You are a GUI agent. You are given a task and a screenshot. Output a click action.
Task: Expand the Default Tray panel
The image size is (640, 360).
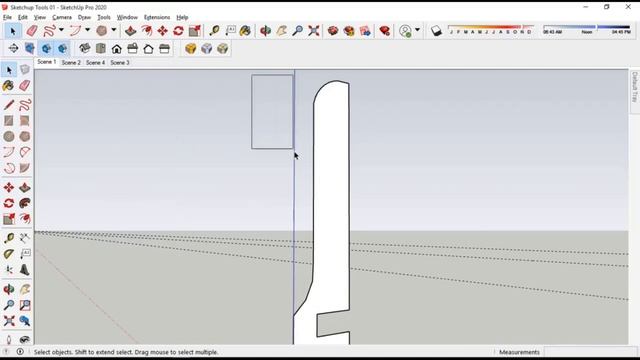[634, 87]
